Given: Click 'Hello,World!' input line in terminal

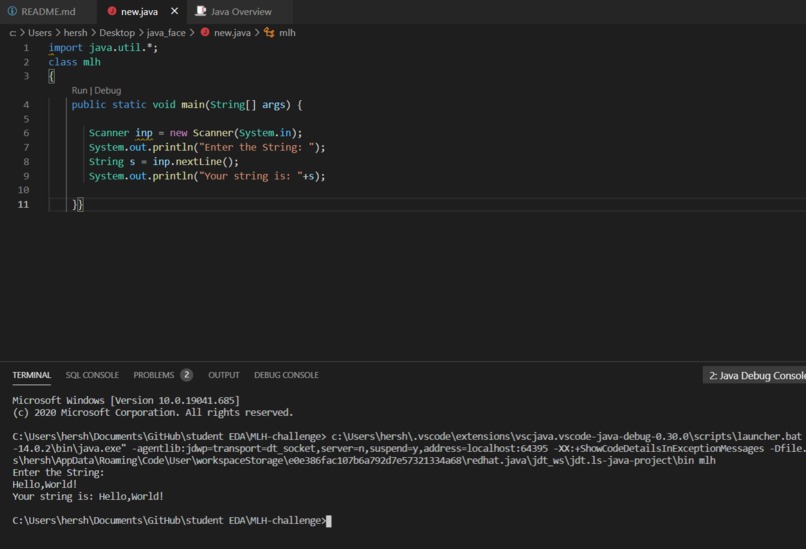Looking at the screenshot, I should [45, 484].
